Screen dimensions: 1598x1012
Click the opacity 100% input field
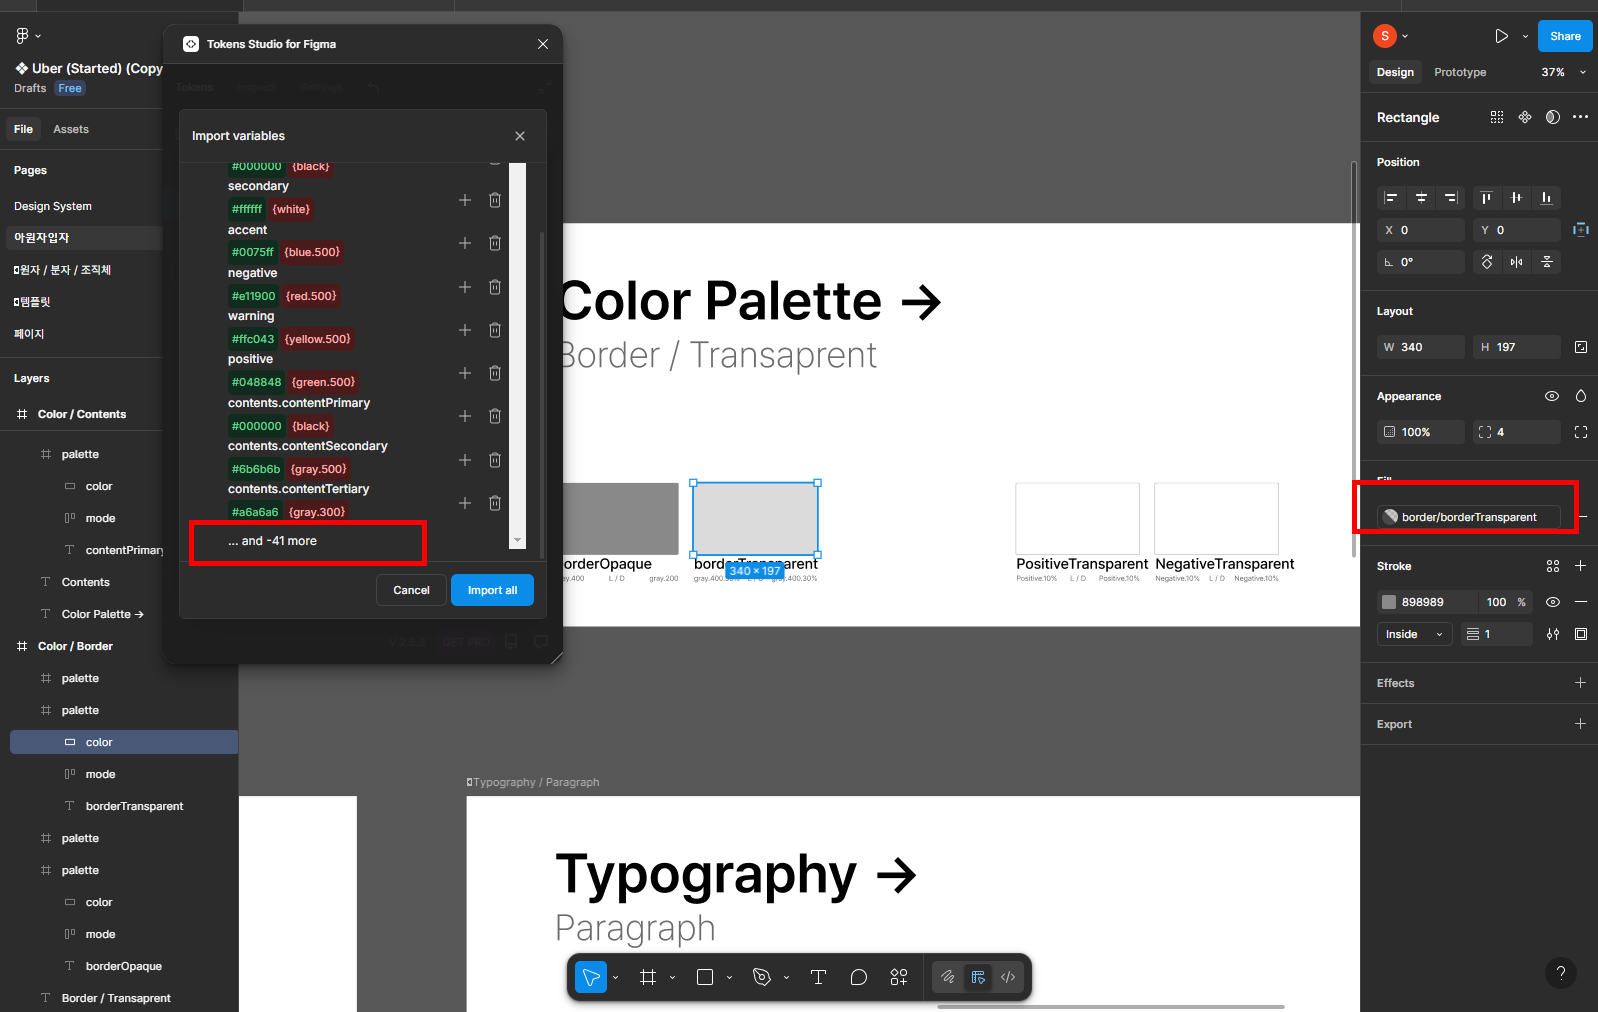(1421, 432)
